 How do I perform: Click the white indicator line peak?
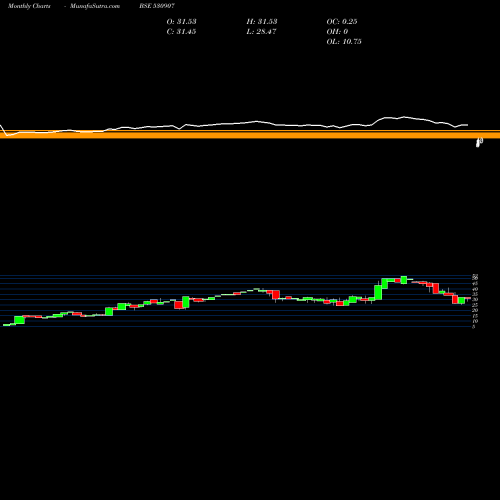pos(404,117)
